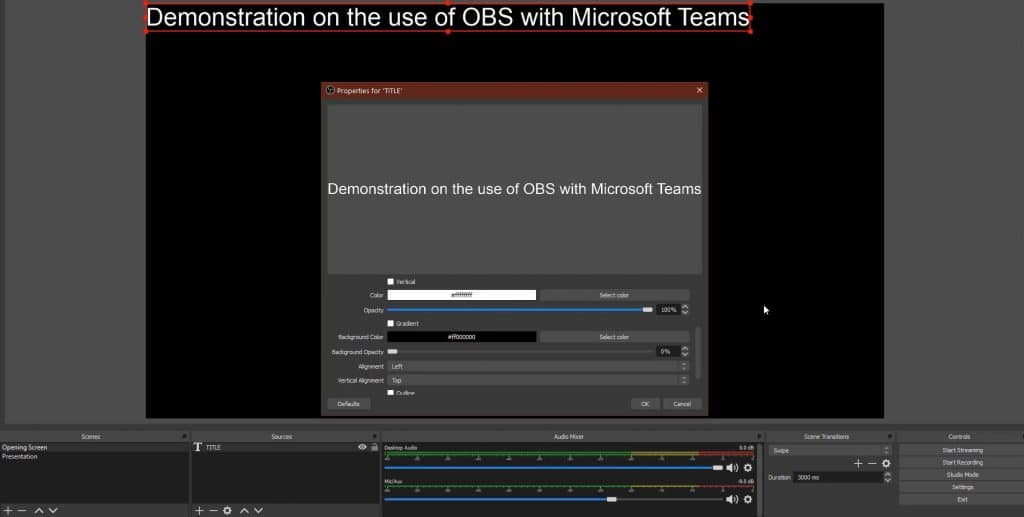Open transition properties gear in Scene Transitions

(886, 463)
